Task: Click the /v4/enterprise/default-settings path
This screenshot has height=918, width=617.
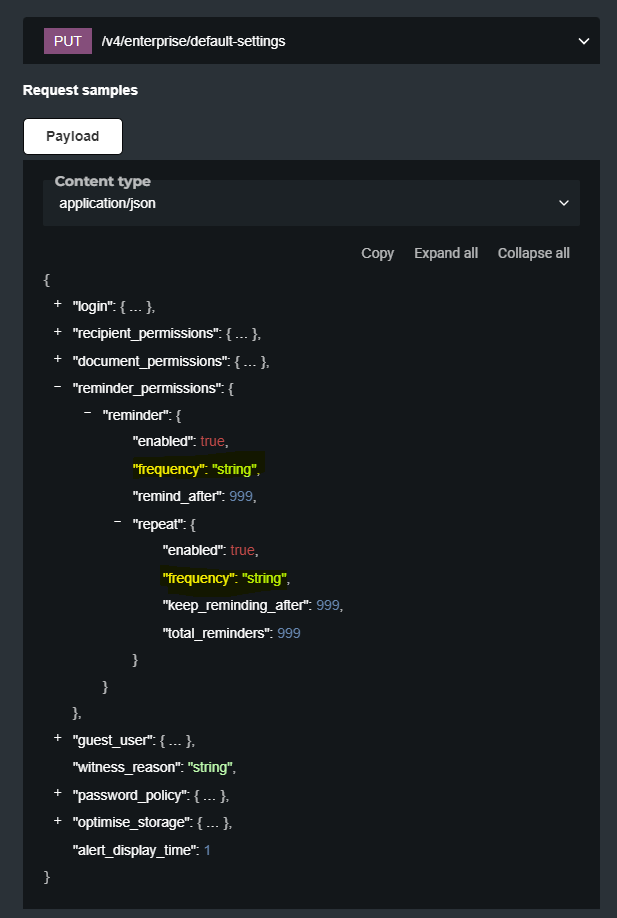Action: tap(193, 41)
